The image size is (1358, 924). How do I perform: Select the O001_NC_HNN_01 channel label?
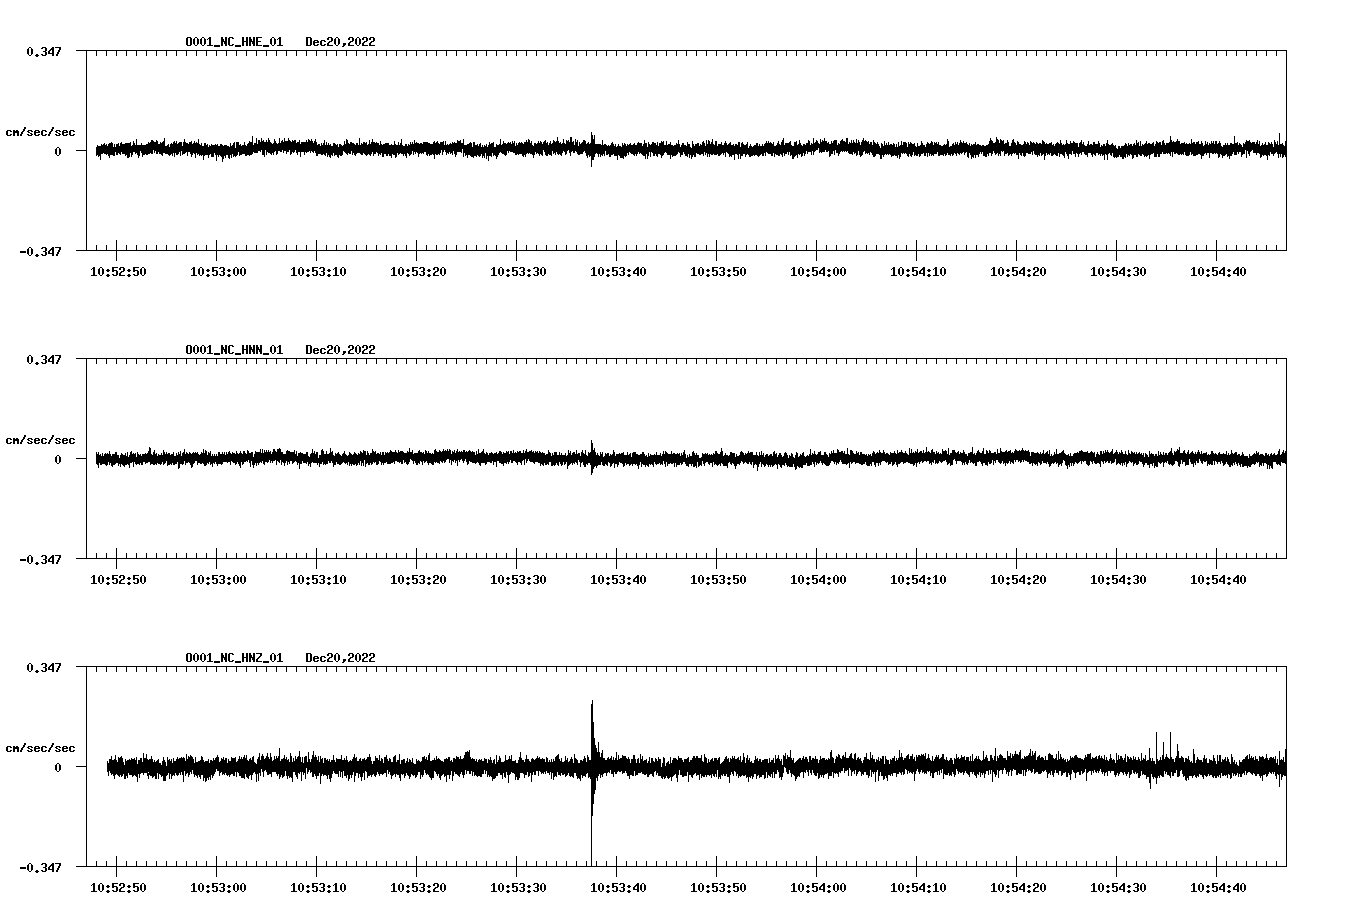click(x=233, y=349)
